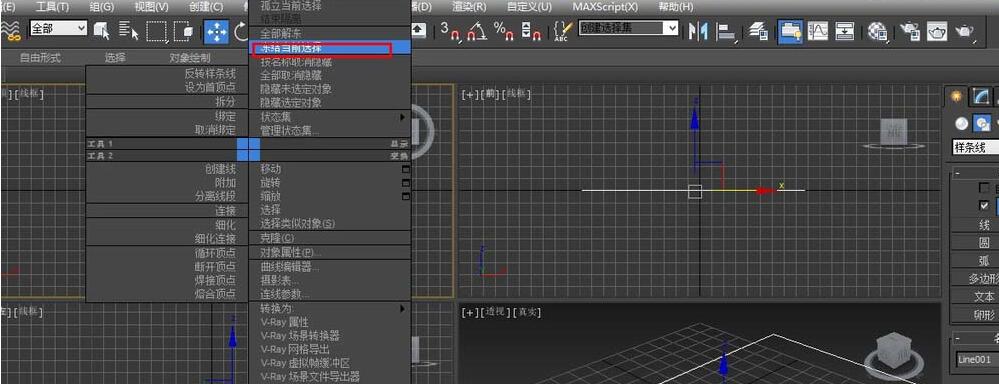This screenshot has width=999, height=384.
Task: Open scale settings box beside 缩放
Action: tap(406, 197)
